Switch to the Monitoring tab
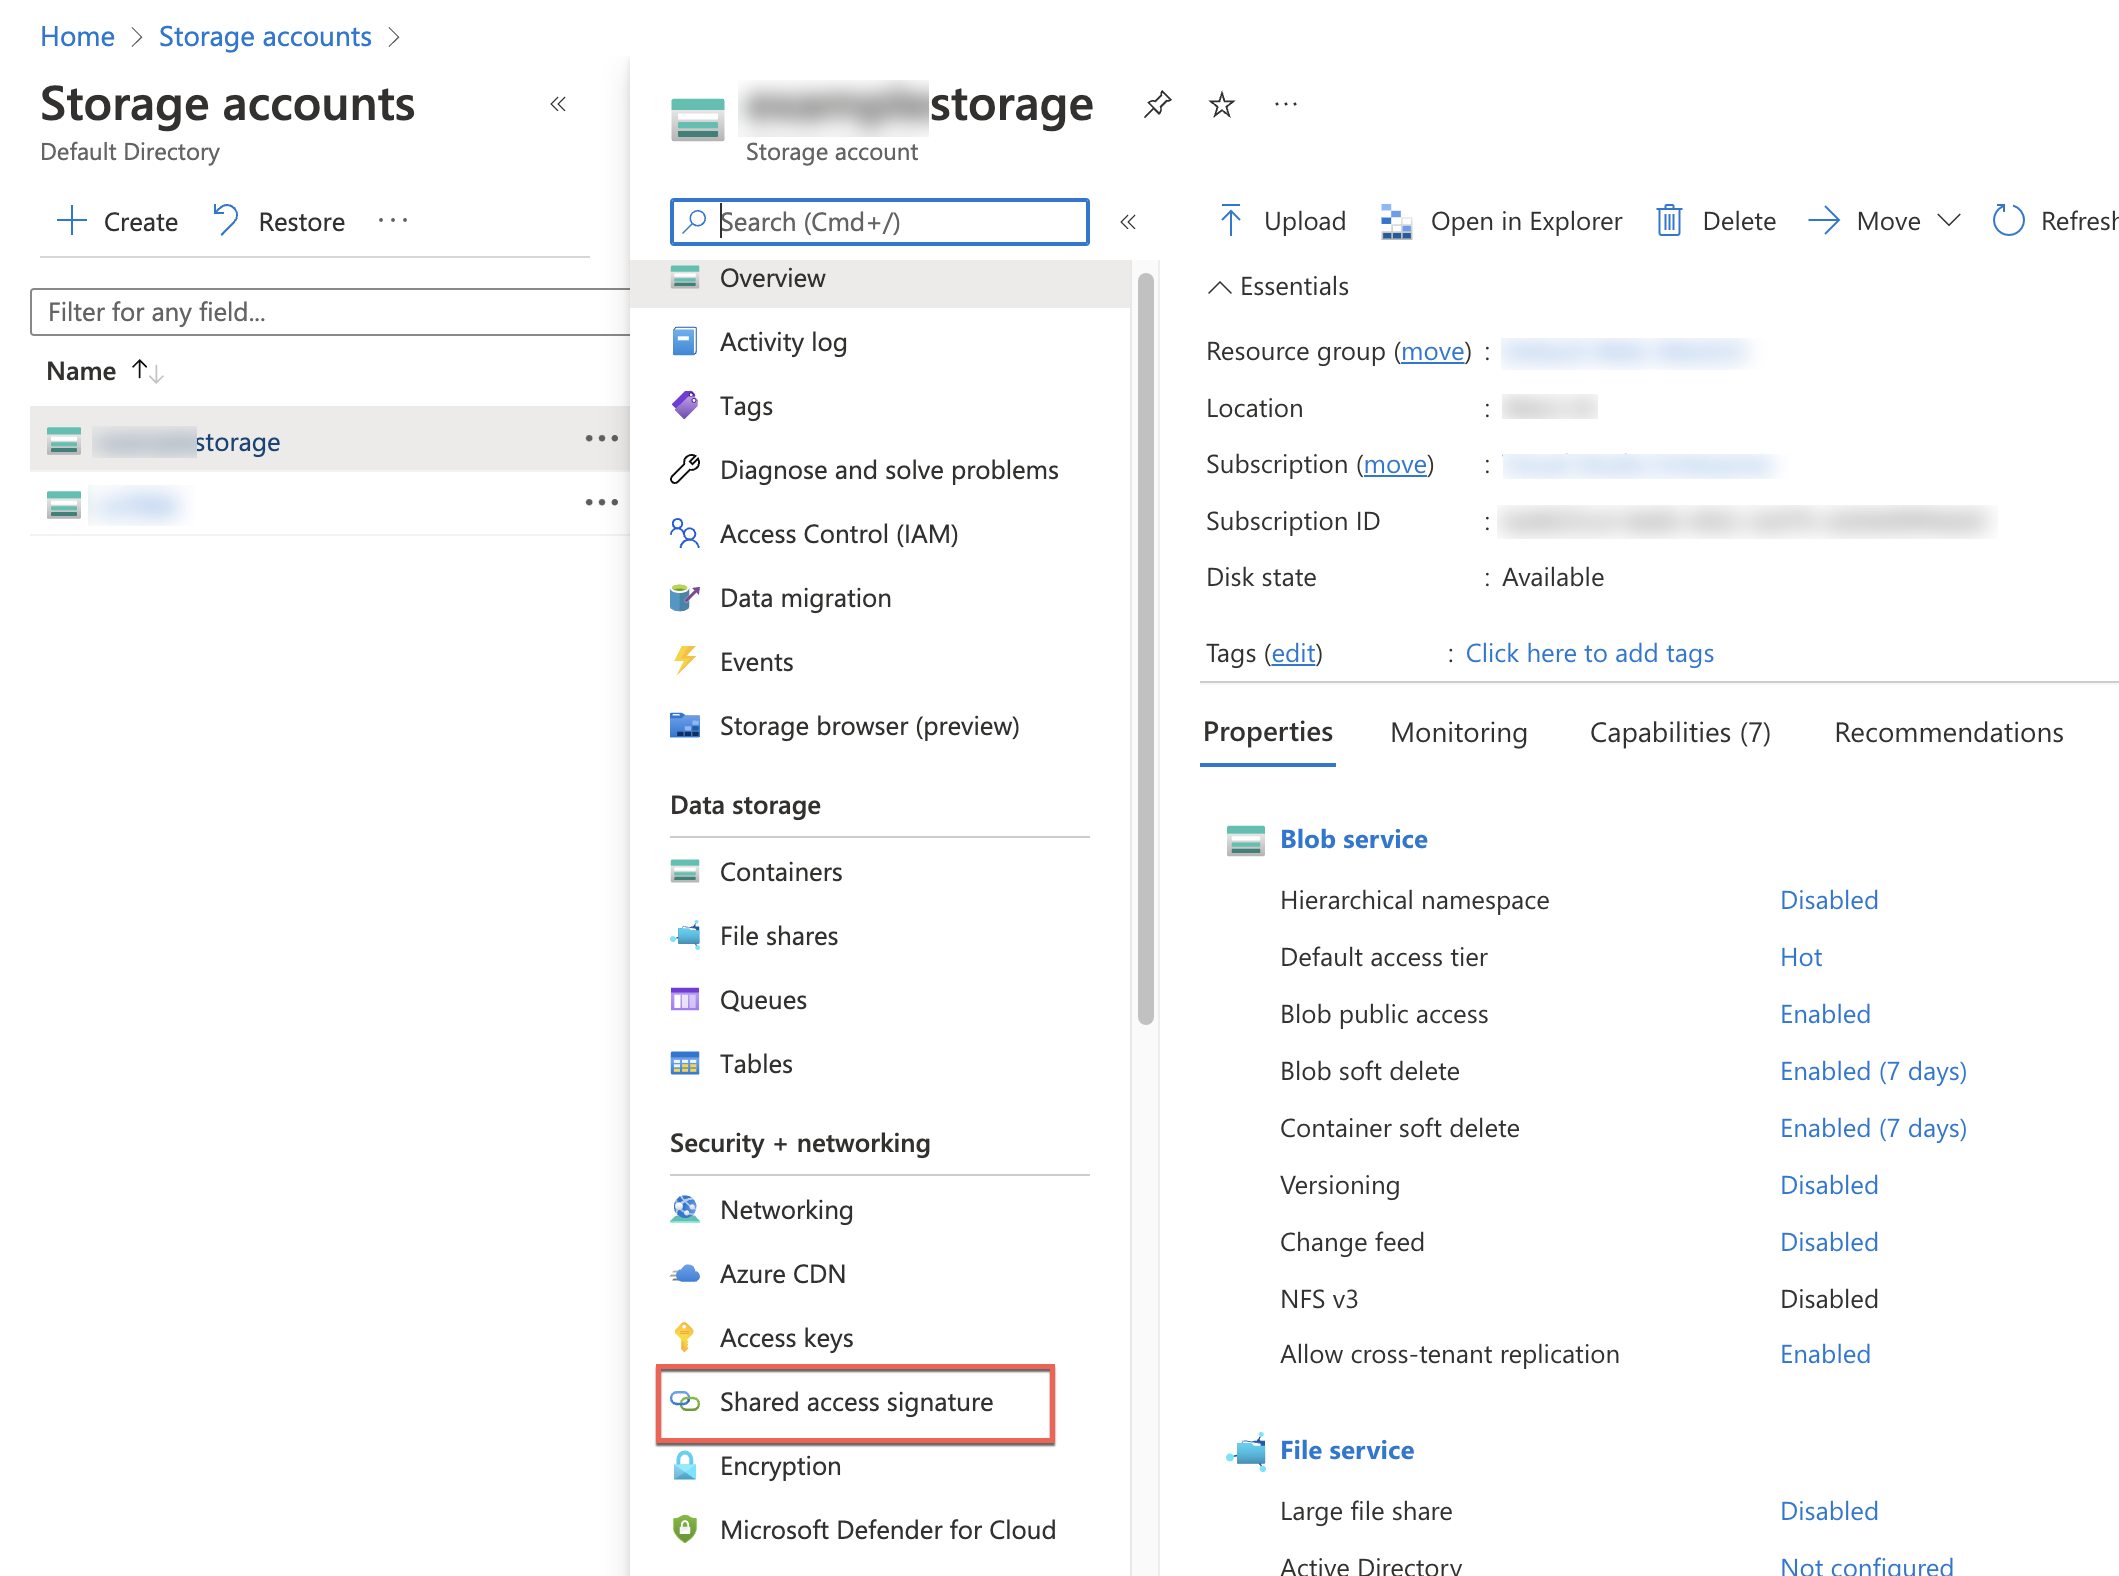 click(x=1458, y=732)
